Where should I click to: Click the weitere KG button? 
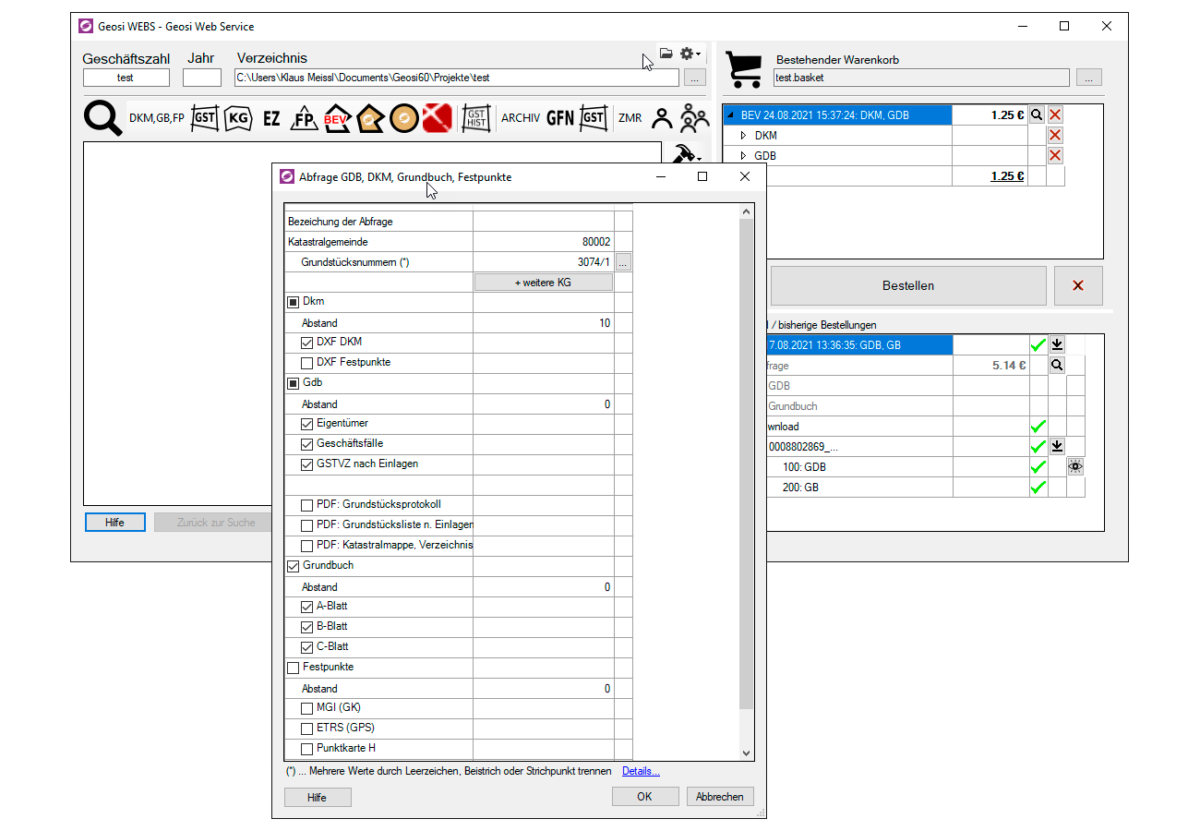coord(543,281)
